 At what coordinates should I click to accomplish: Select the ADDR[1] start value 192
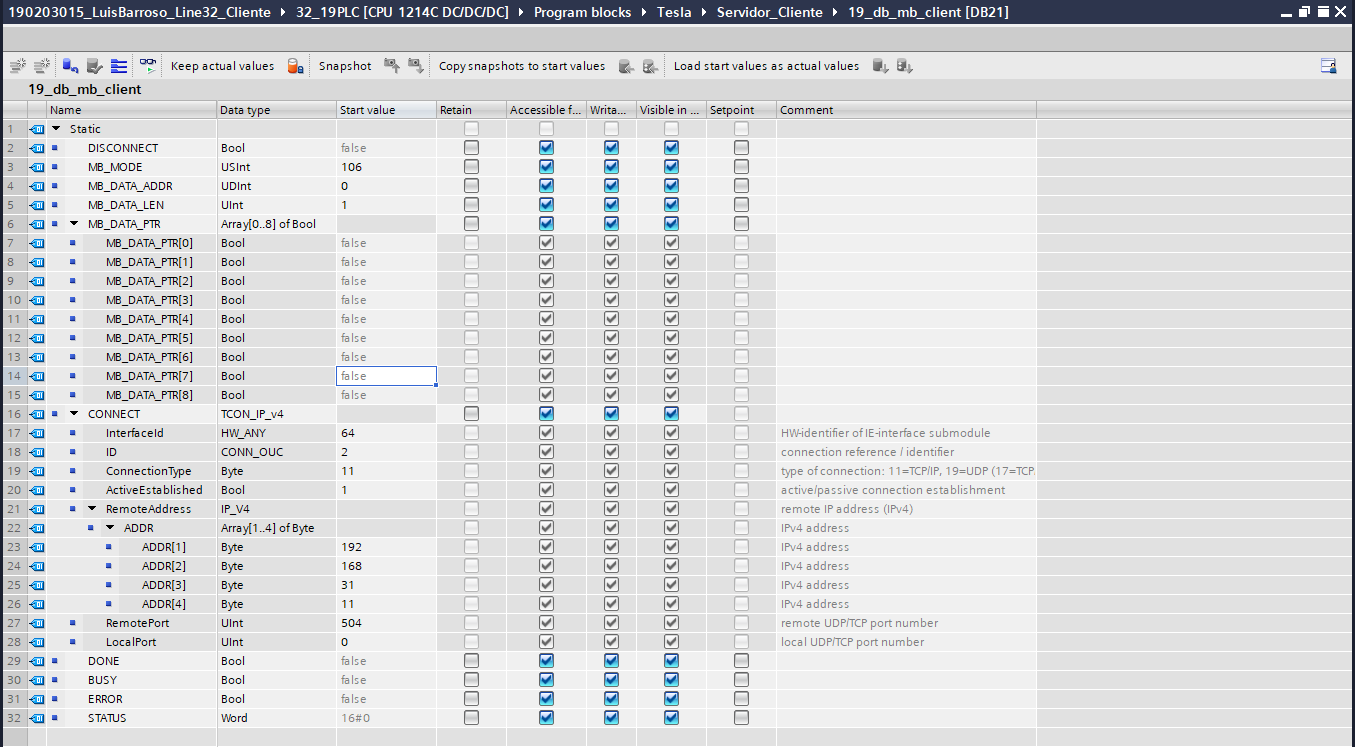click(x=386, y=547)
